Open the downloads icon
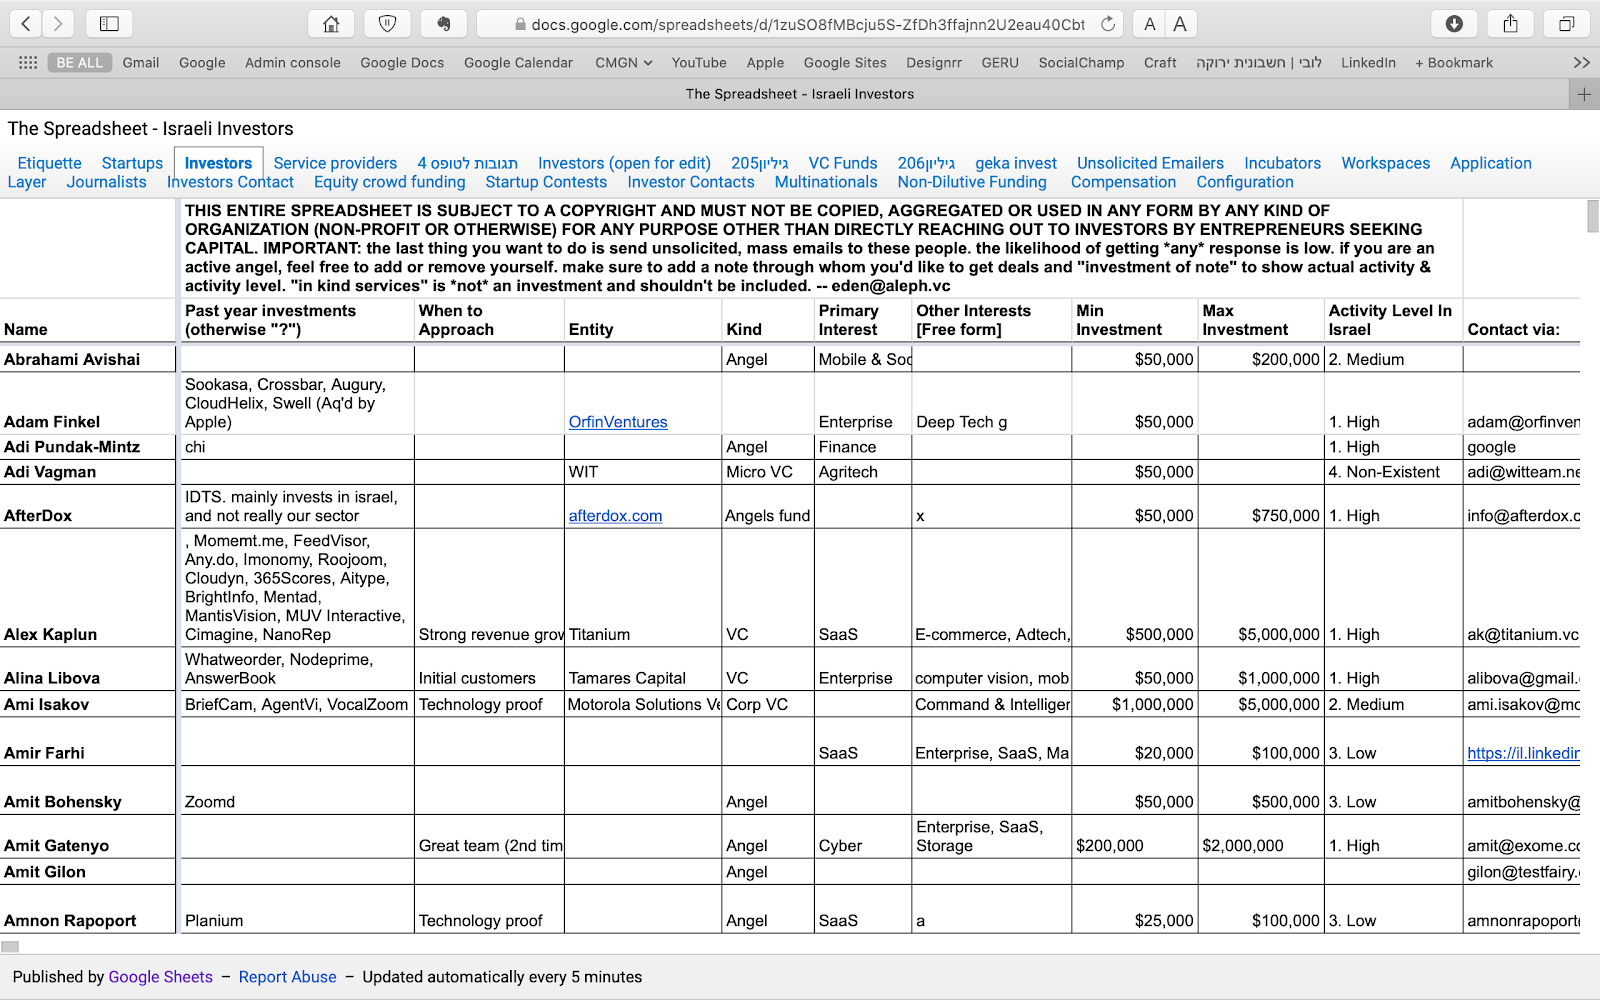 1454,24
